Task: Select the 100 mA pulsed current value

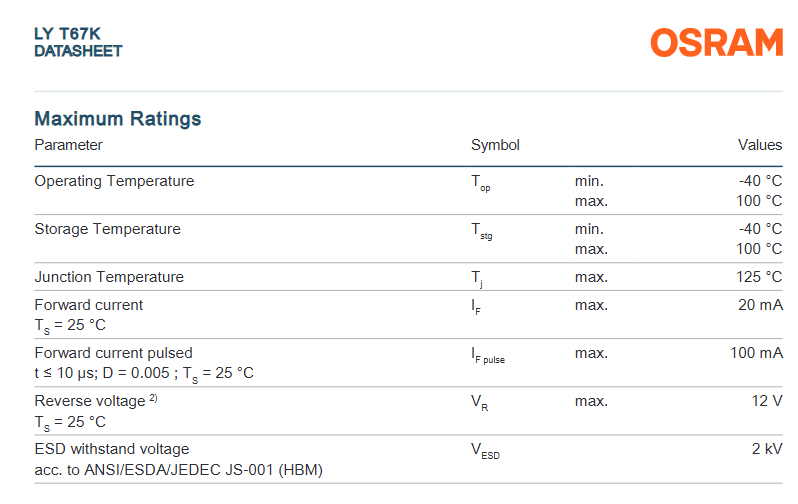Action: [756, 353]
